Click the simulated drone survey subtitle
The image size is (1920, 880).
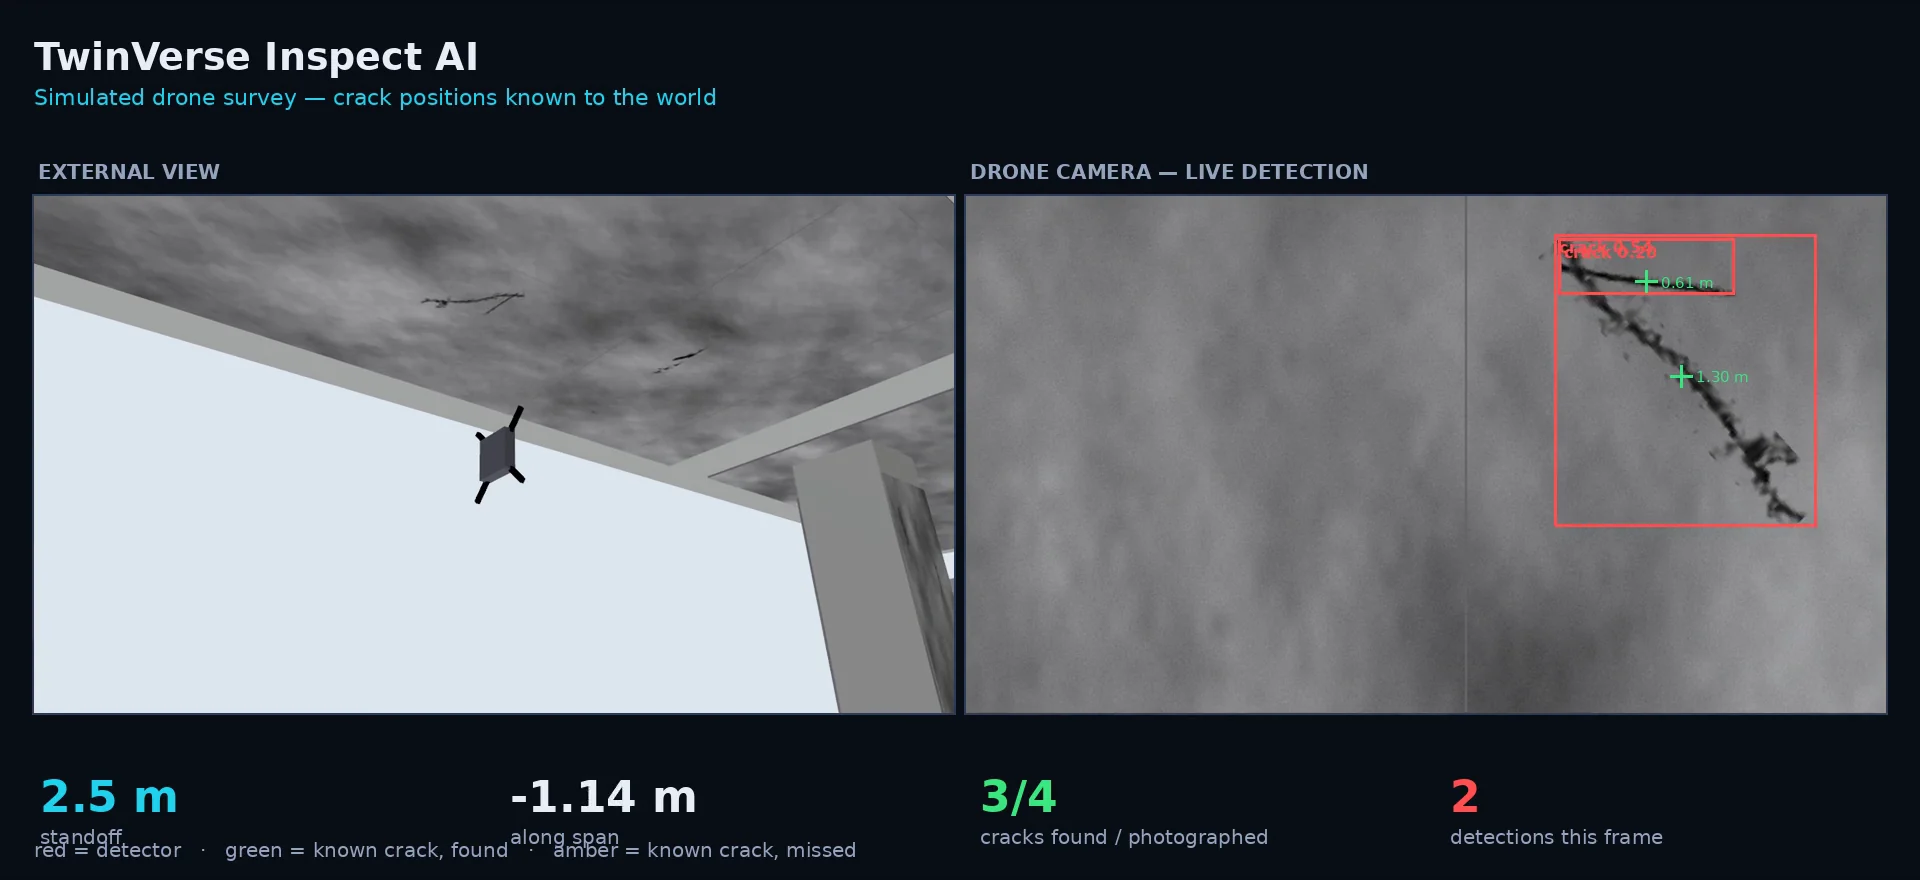(375, 98)
